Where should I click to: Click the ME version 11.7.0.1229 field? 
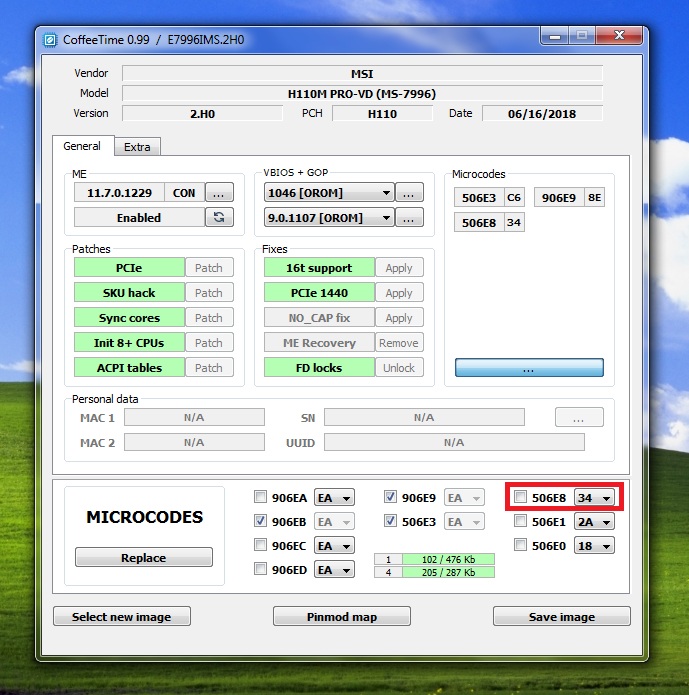119,193
